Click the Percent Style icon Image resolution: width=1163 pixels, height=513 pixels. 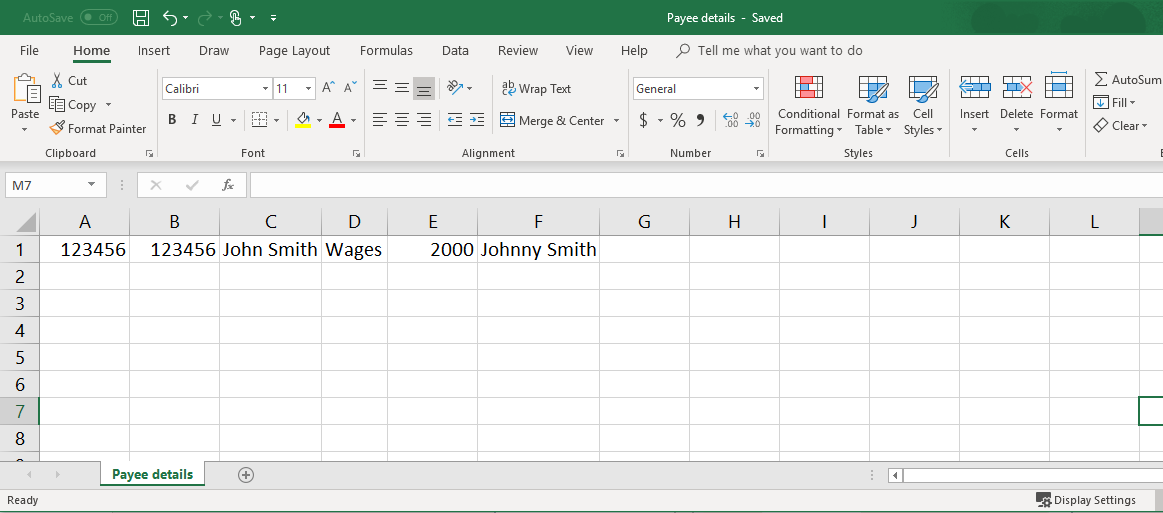[x=678, y=120]
